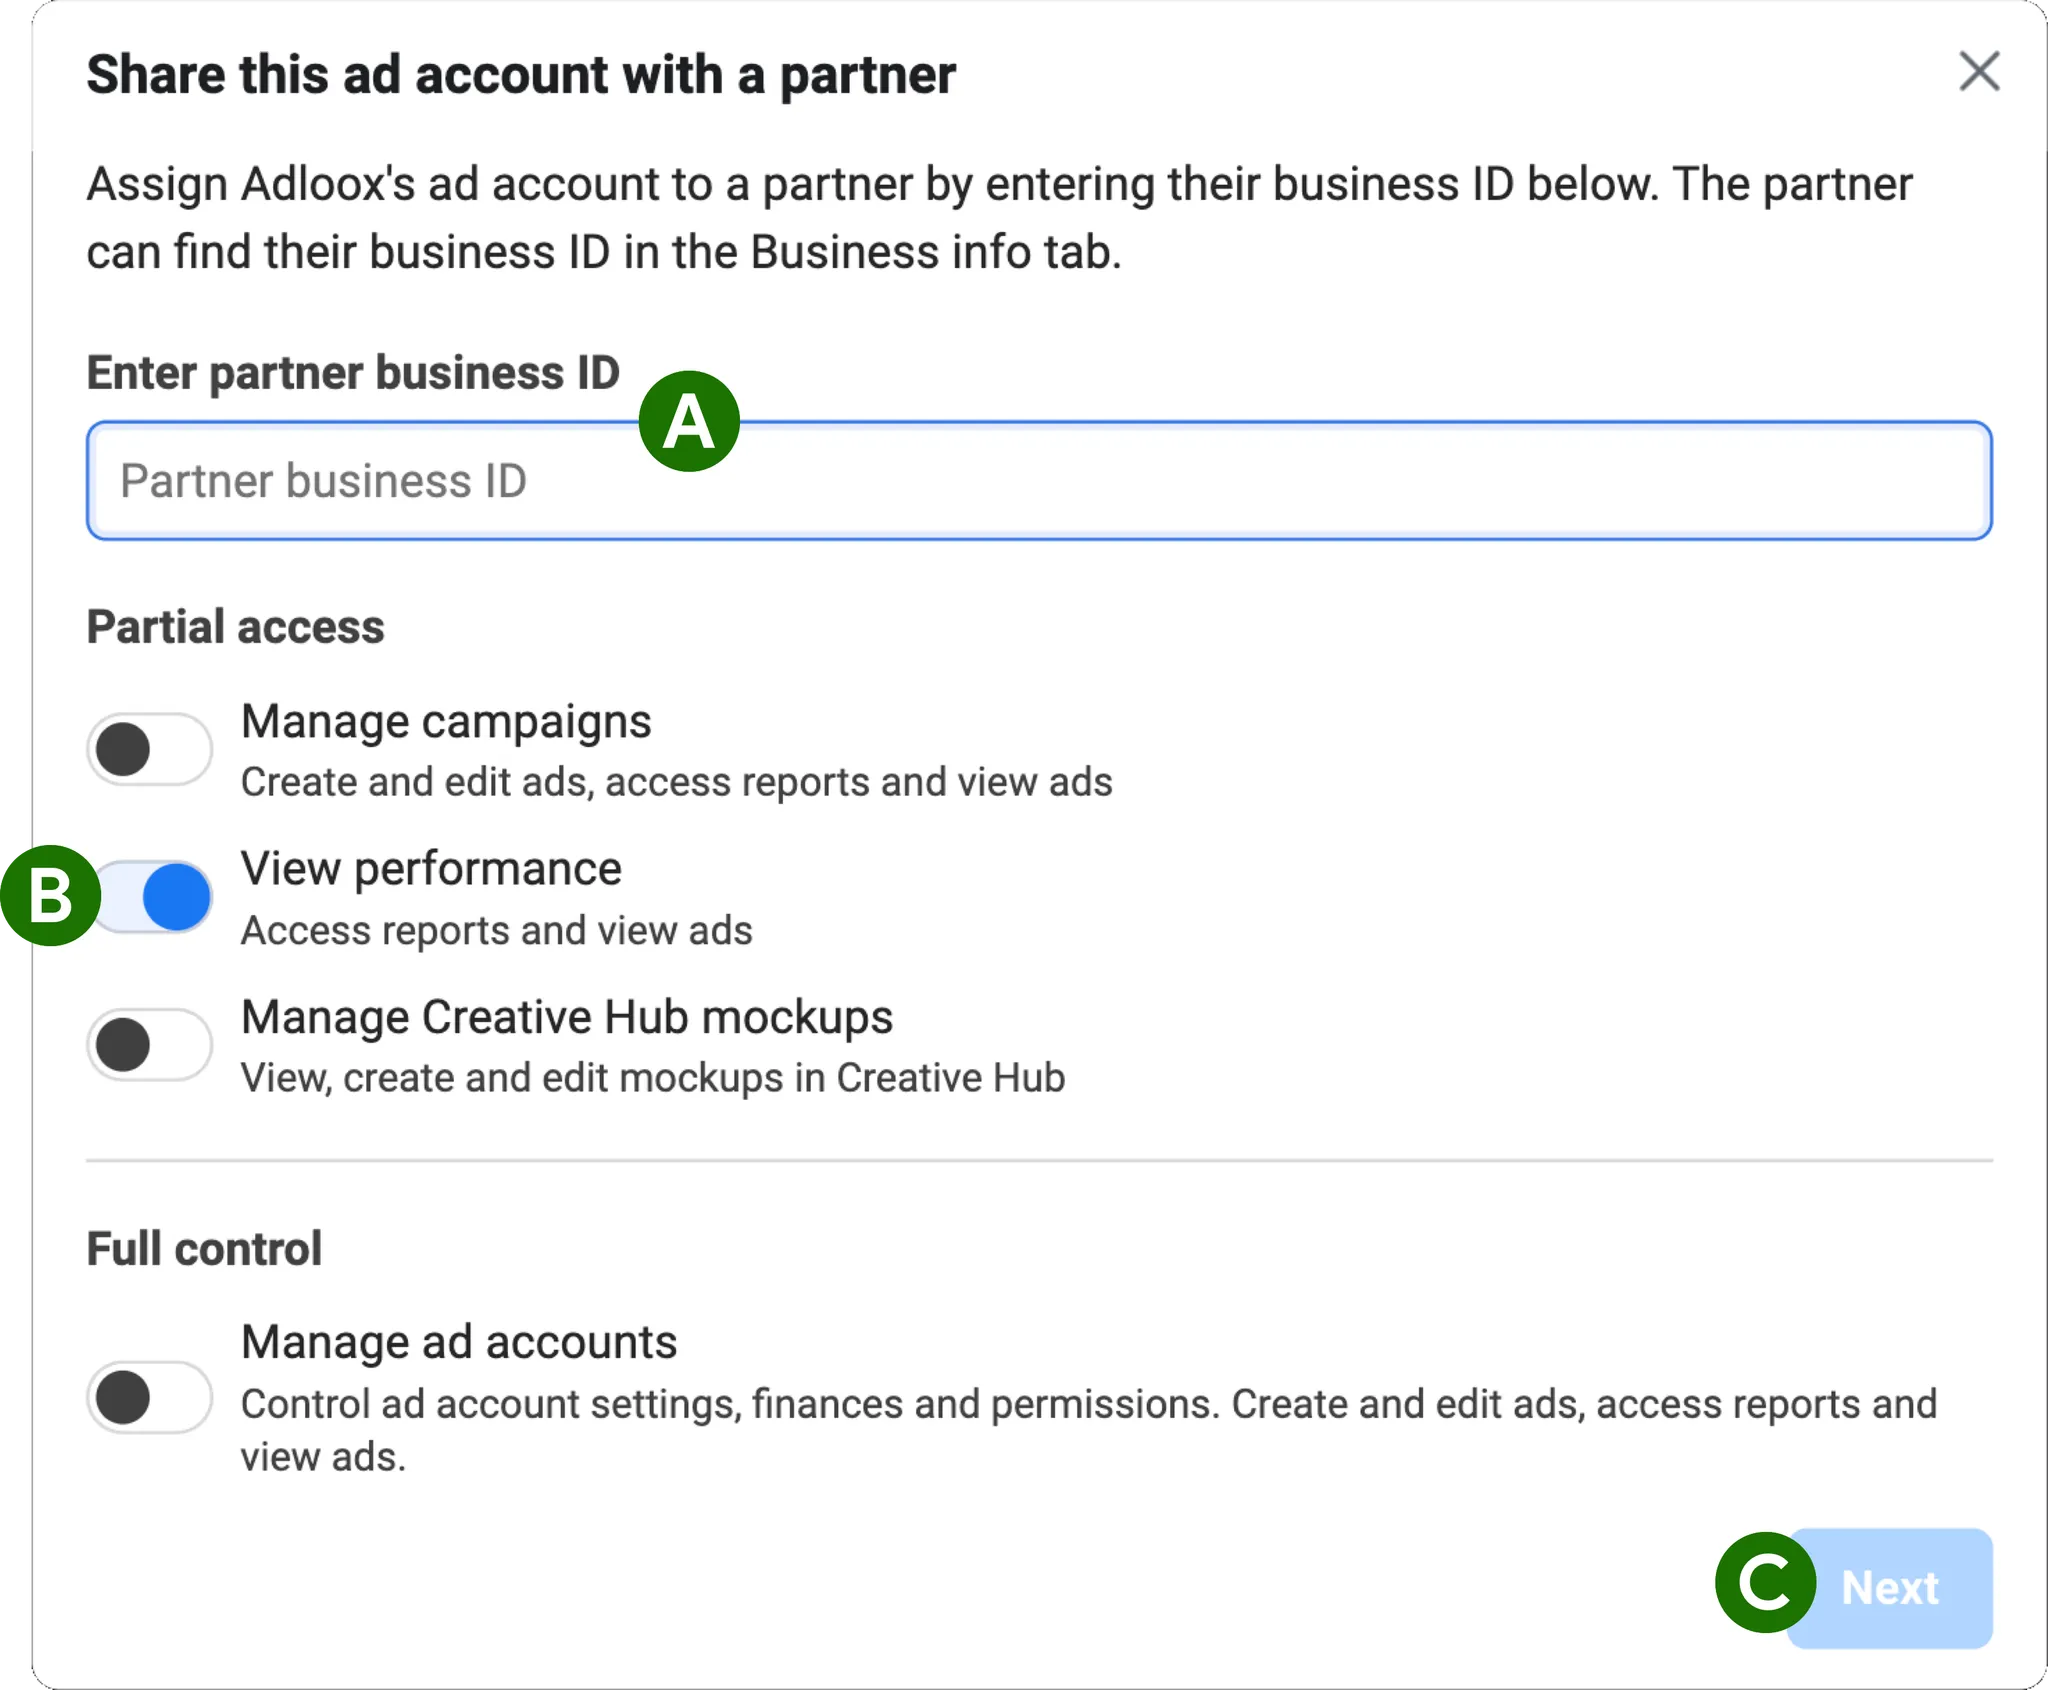Click the Manage ad accounts label
This screenshot has width=2048, height=1690.
coord(459,1342)
